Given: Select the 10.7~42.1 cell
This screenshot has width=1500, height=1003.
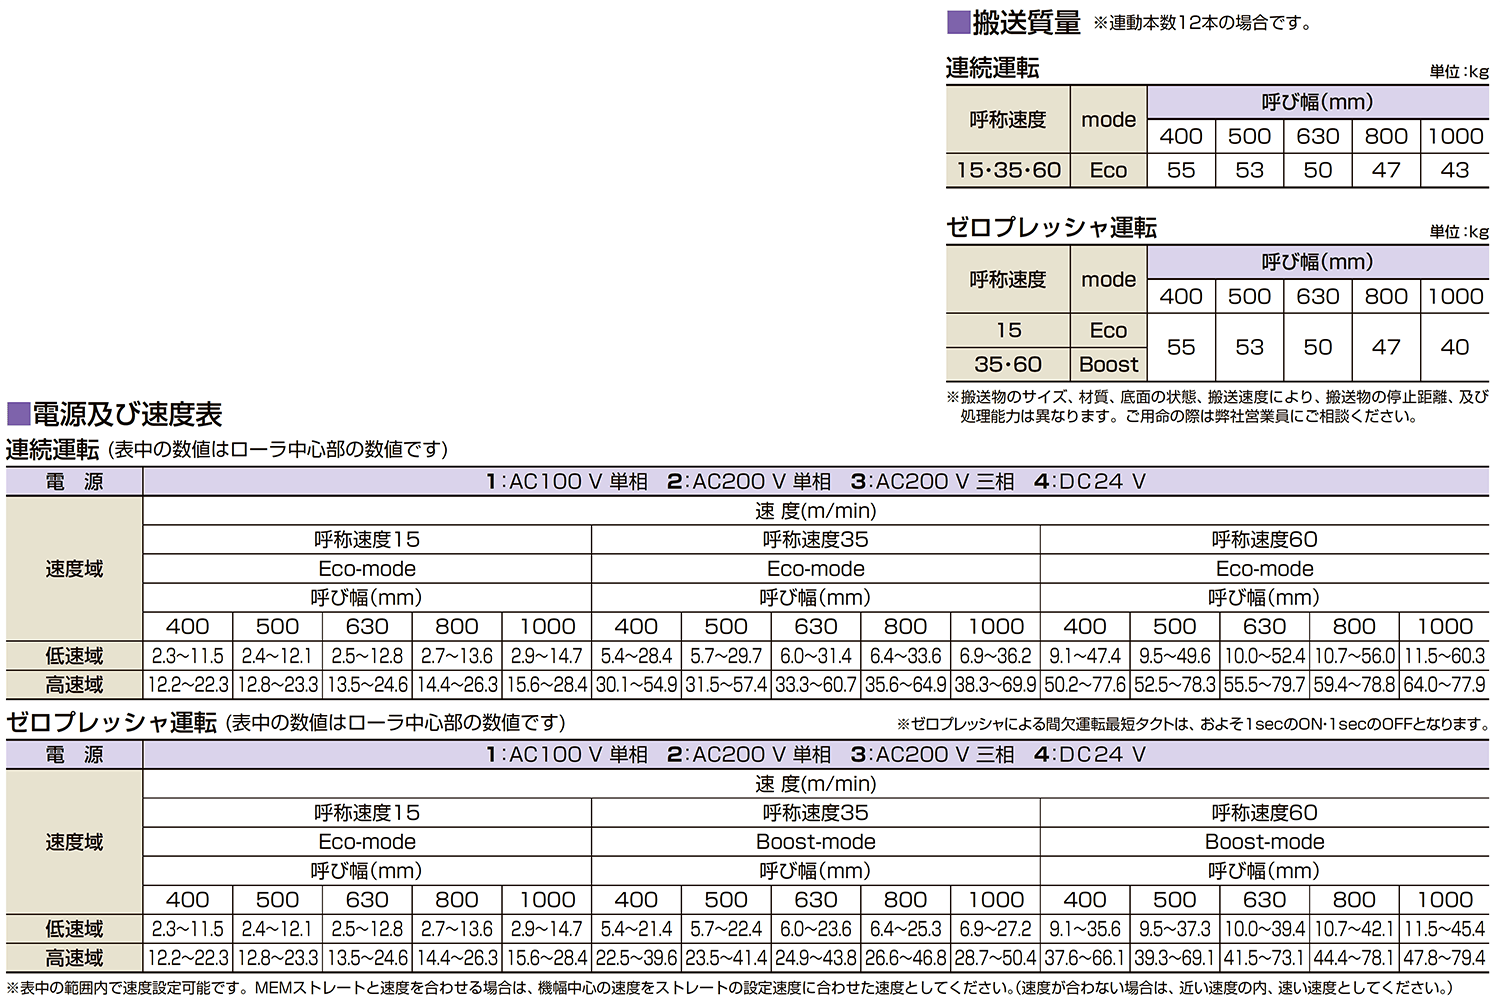Looking at the screenshot, I should (1355, 929).
